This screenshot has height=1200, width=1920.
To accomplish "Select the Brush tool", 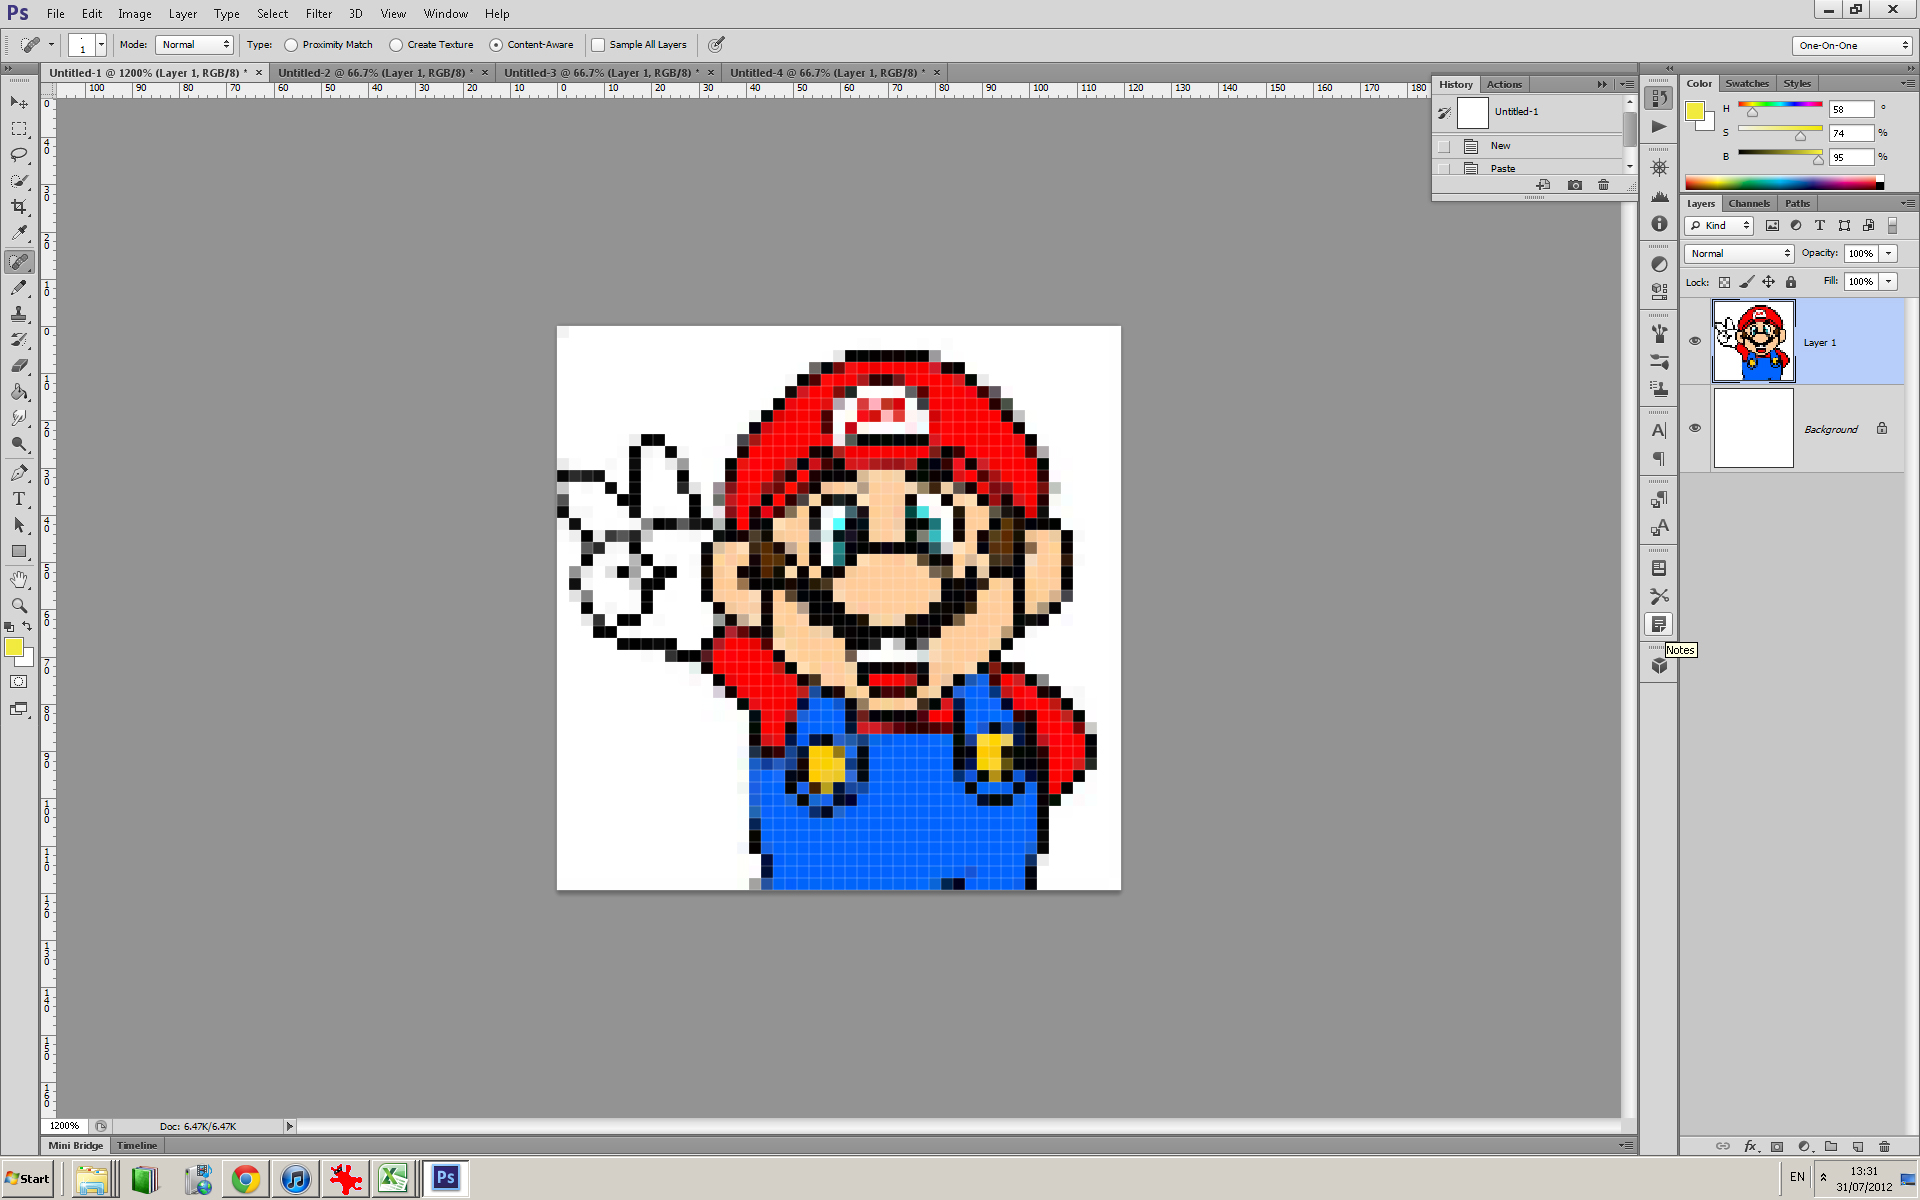I will tap(19, 288).
